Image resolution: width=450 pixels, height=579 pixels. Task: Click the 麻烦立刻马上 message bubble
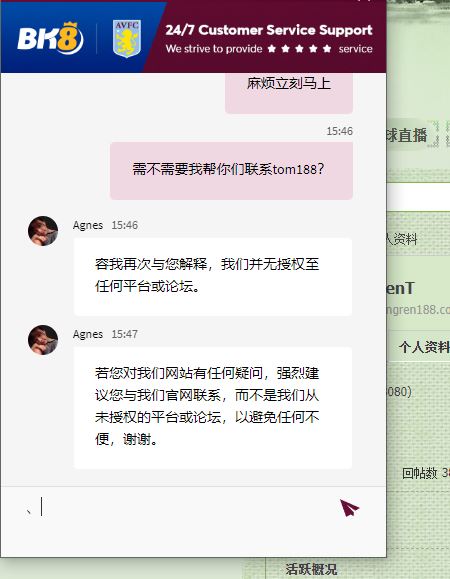[x=289, y=92]
